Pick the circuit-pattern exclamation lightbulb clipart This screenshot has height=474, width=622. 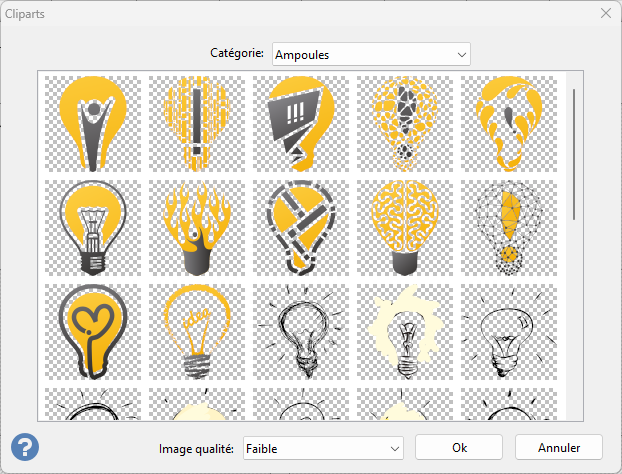[x=197, y=125]
